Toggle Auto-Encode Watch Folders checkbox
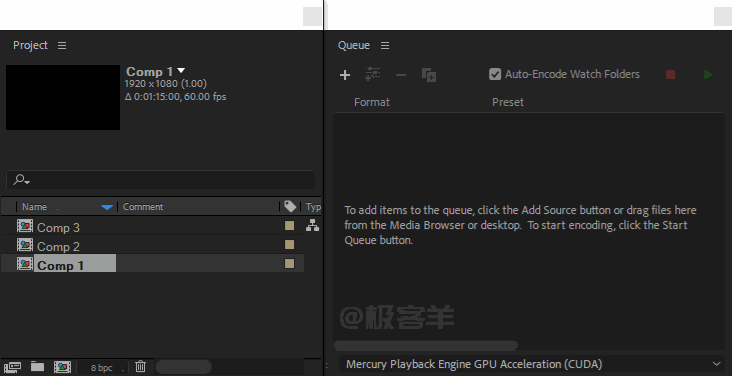Viewport: 732px width, 376px height. click(495, 74)
